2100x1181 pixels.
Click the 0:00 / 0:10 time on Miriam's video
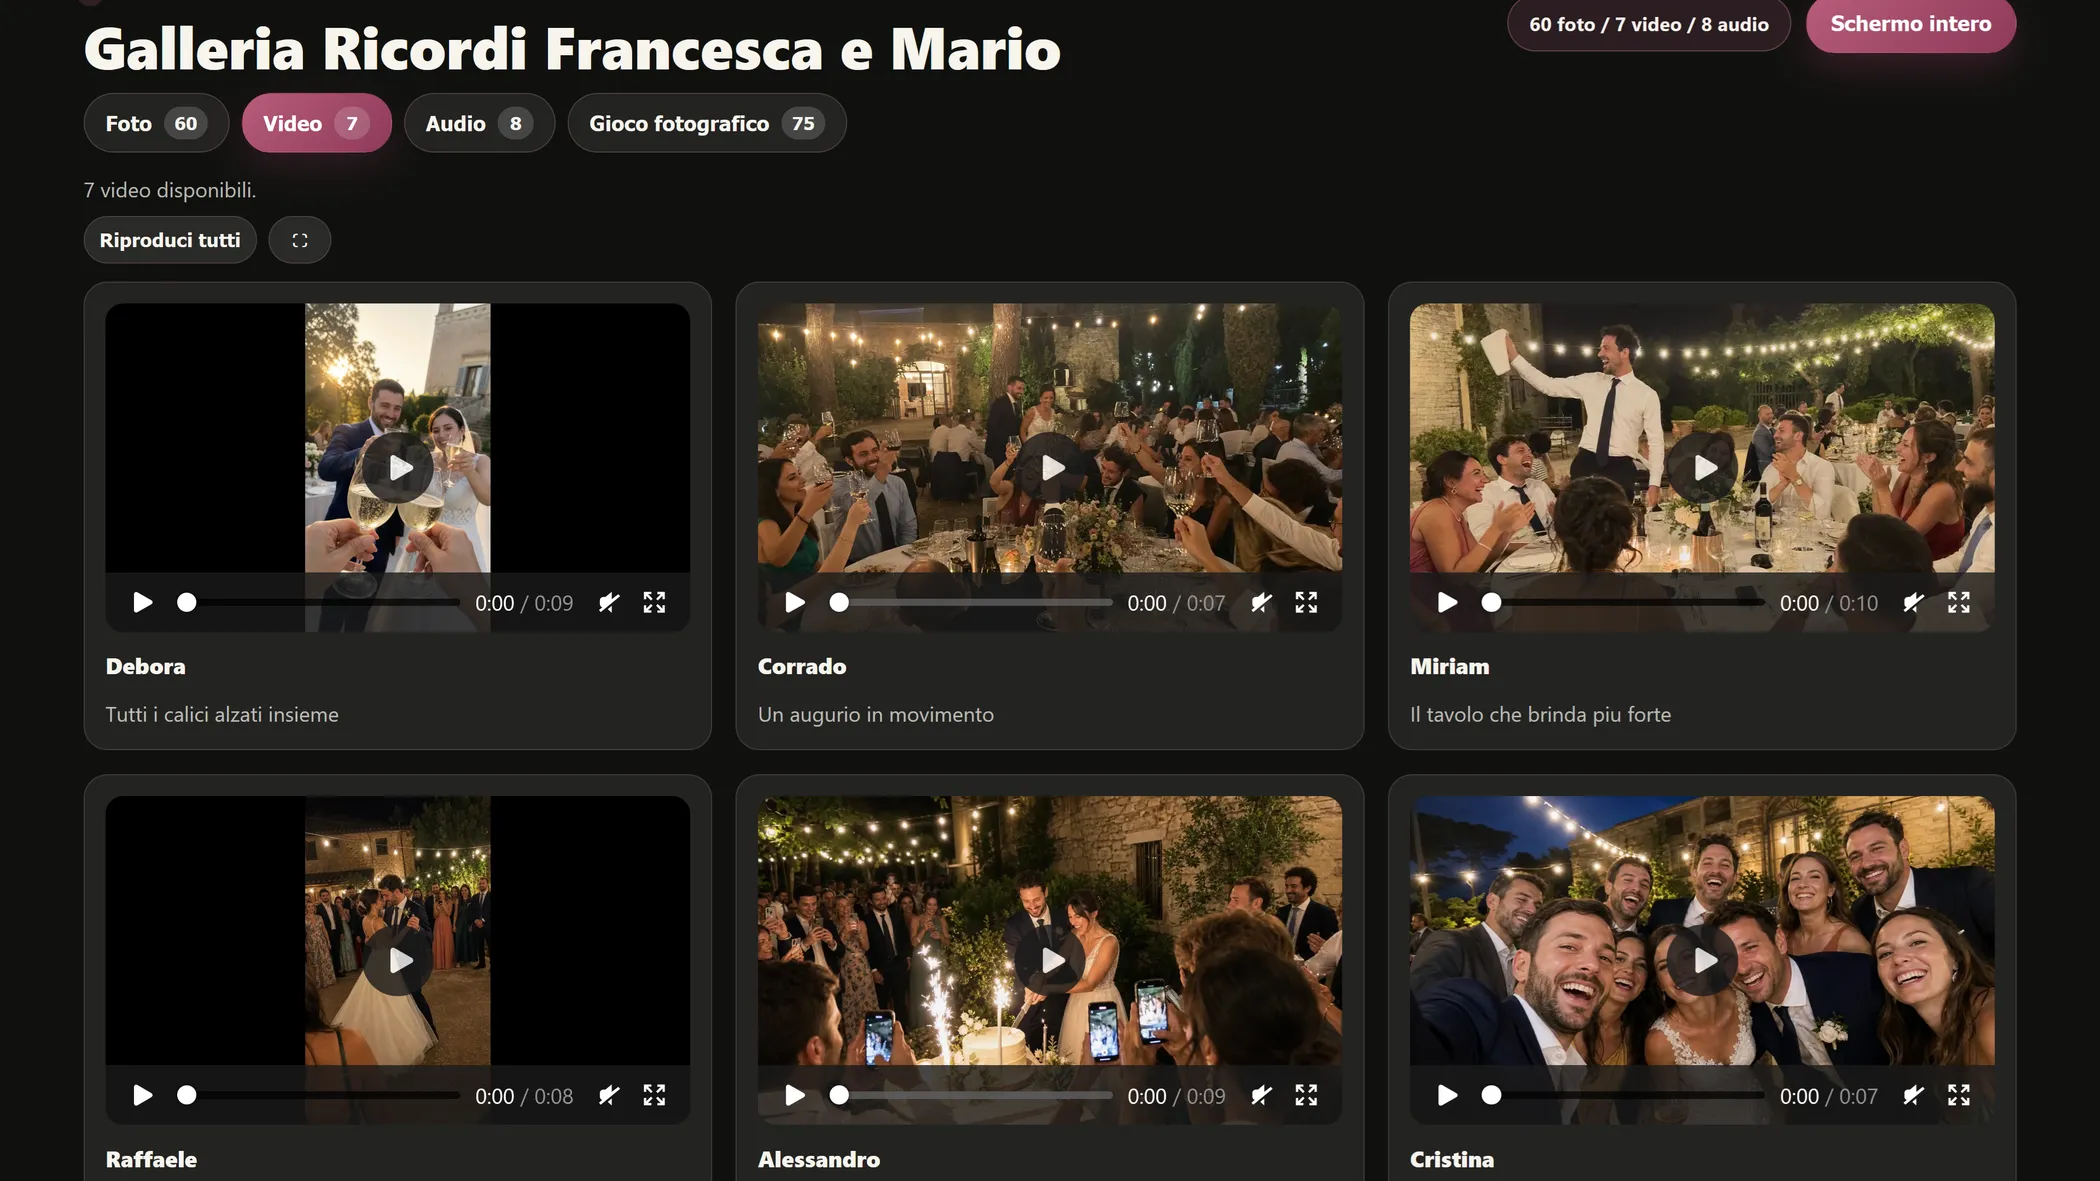1828,603
